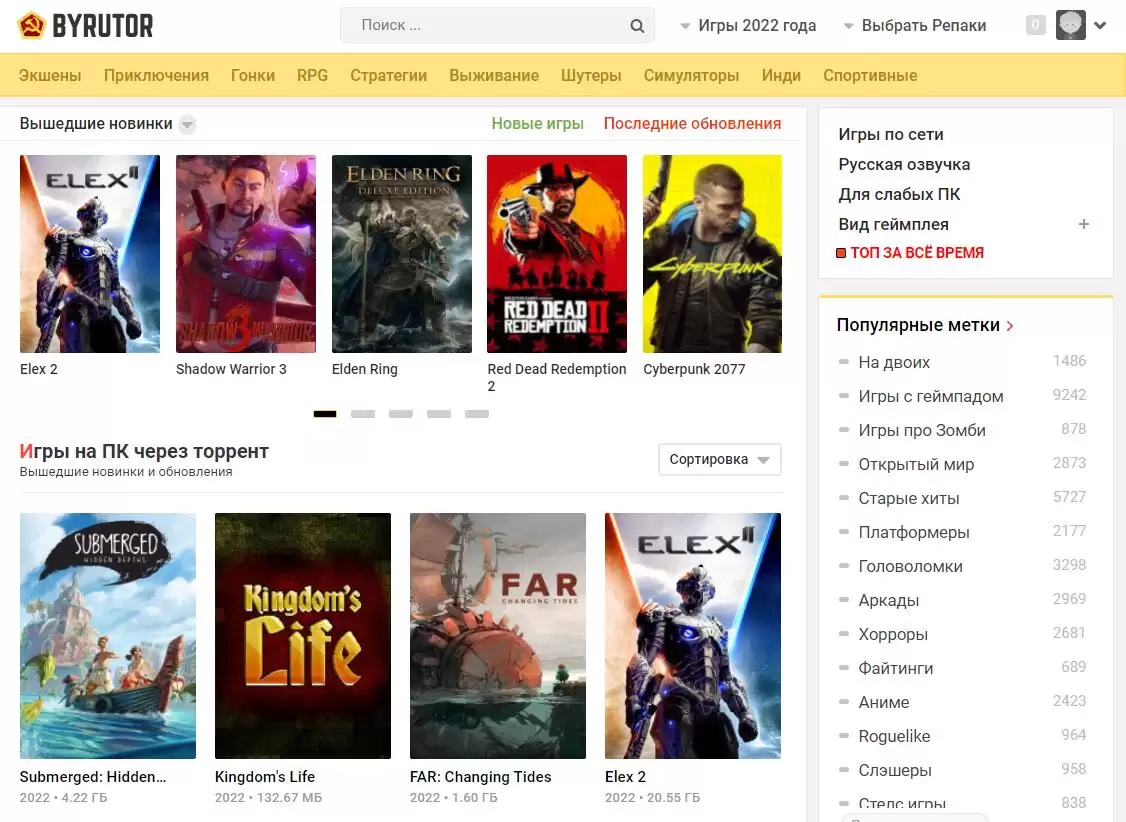Screen dimensions: 1126x822
Task: Click the plus icon beside Вид геймплея
Action: [x=1083, y=224]
